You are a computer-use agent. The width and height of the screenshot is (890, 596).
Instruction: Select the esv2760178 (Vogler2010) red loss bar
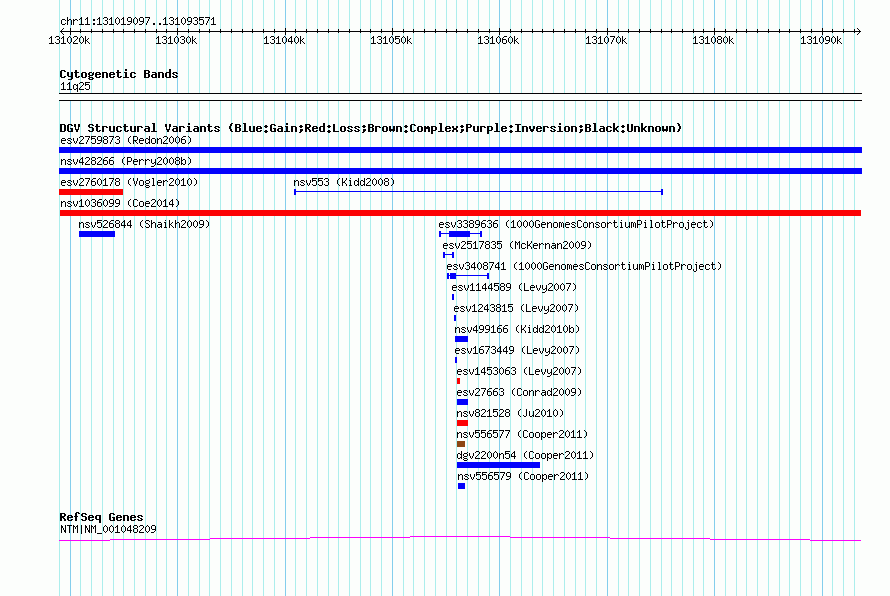pos(91,192)
